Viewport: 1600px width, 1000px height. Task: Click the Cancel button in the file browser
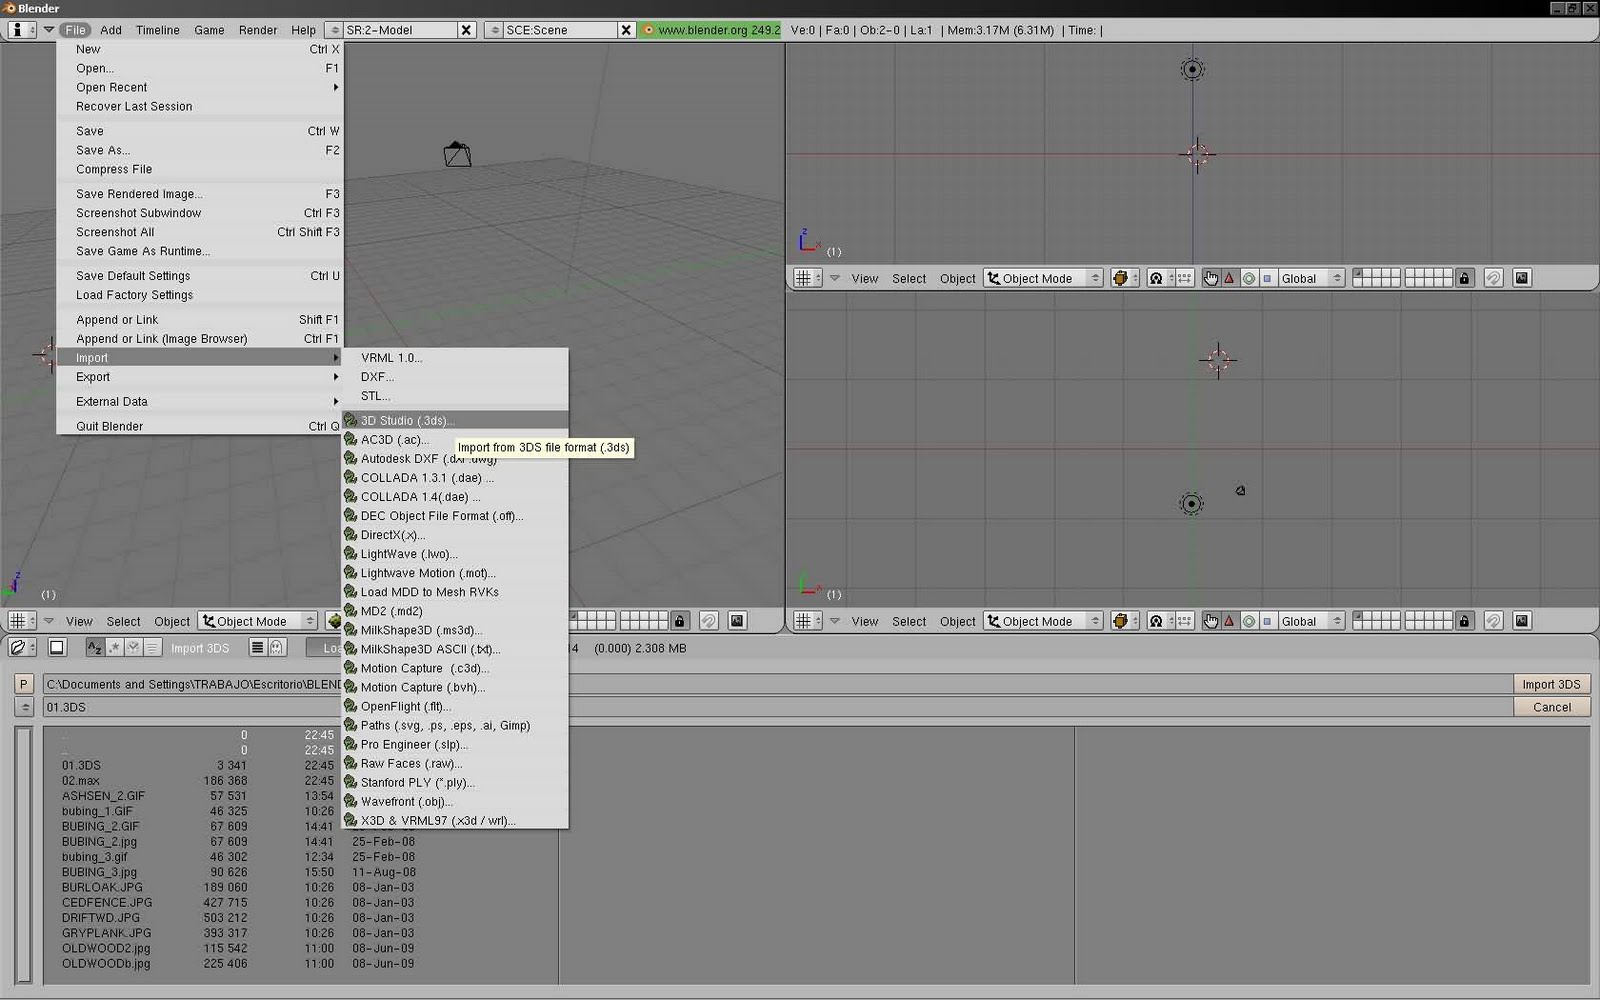(x=1551, y=707)
